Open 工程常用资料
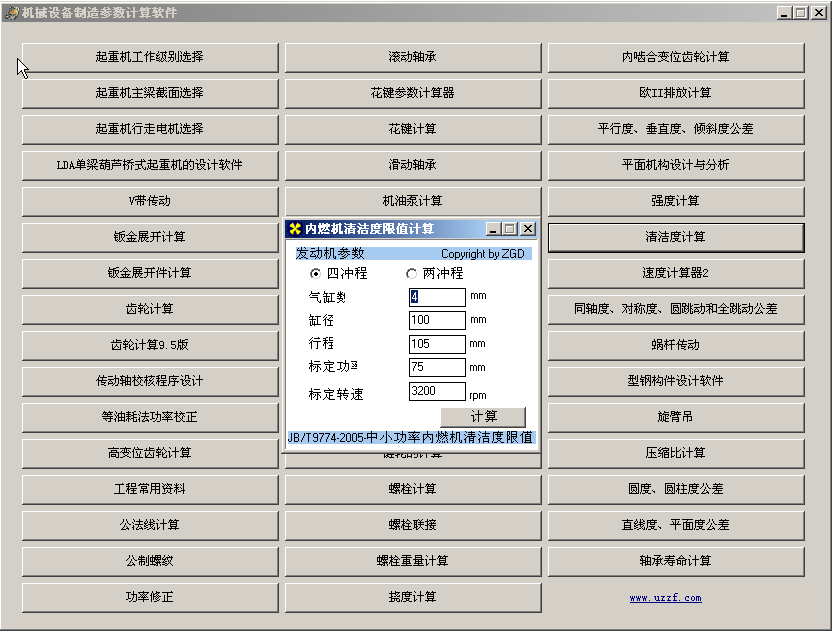The image size is (832, 631). click(x=150, y=489)
